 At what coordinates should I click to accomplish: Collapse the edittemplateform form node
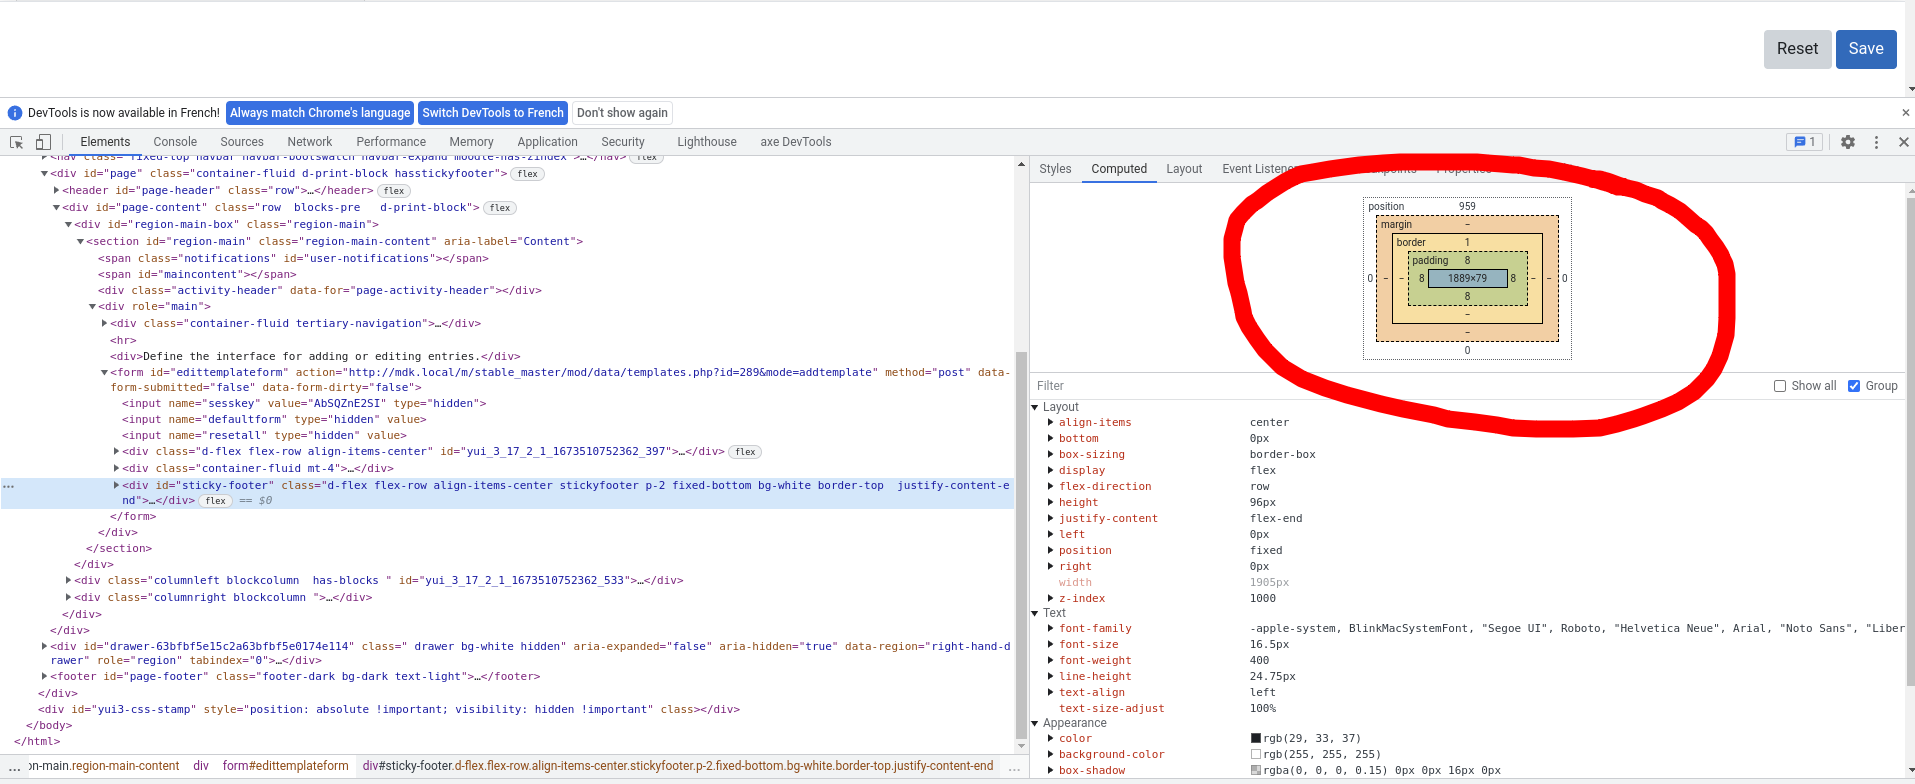(105, 372)
